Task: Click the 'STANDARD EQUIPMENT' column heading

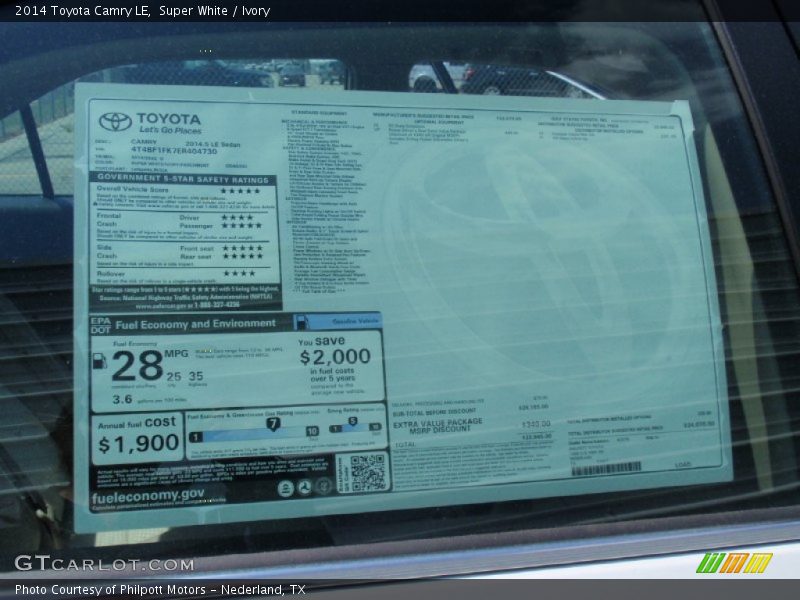Action: pyautogui.click(x=319, y=113)
